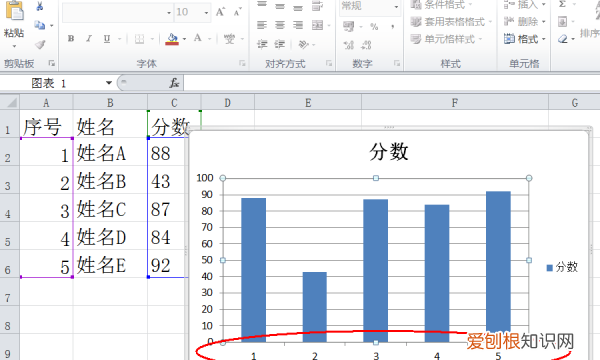Toggle Italic formatting
The height and width of the screenshot is (360, 600).
(x=89, y=39)
